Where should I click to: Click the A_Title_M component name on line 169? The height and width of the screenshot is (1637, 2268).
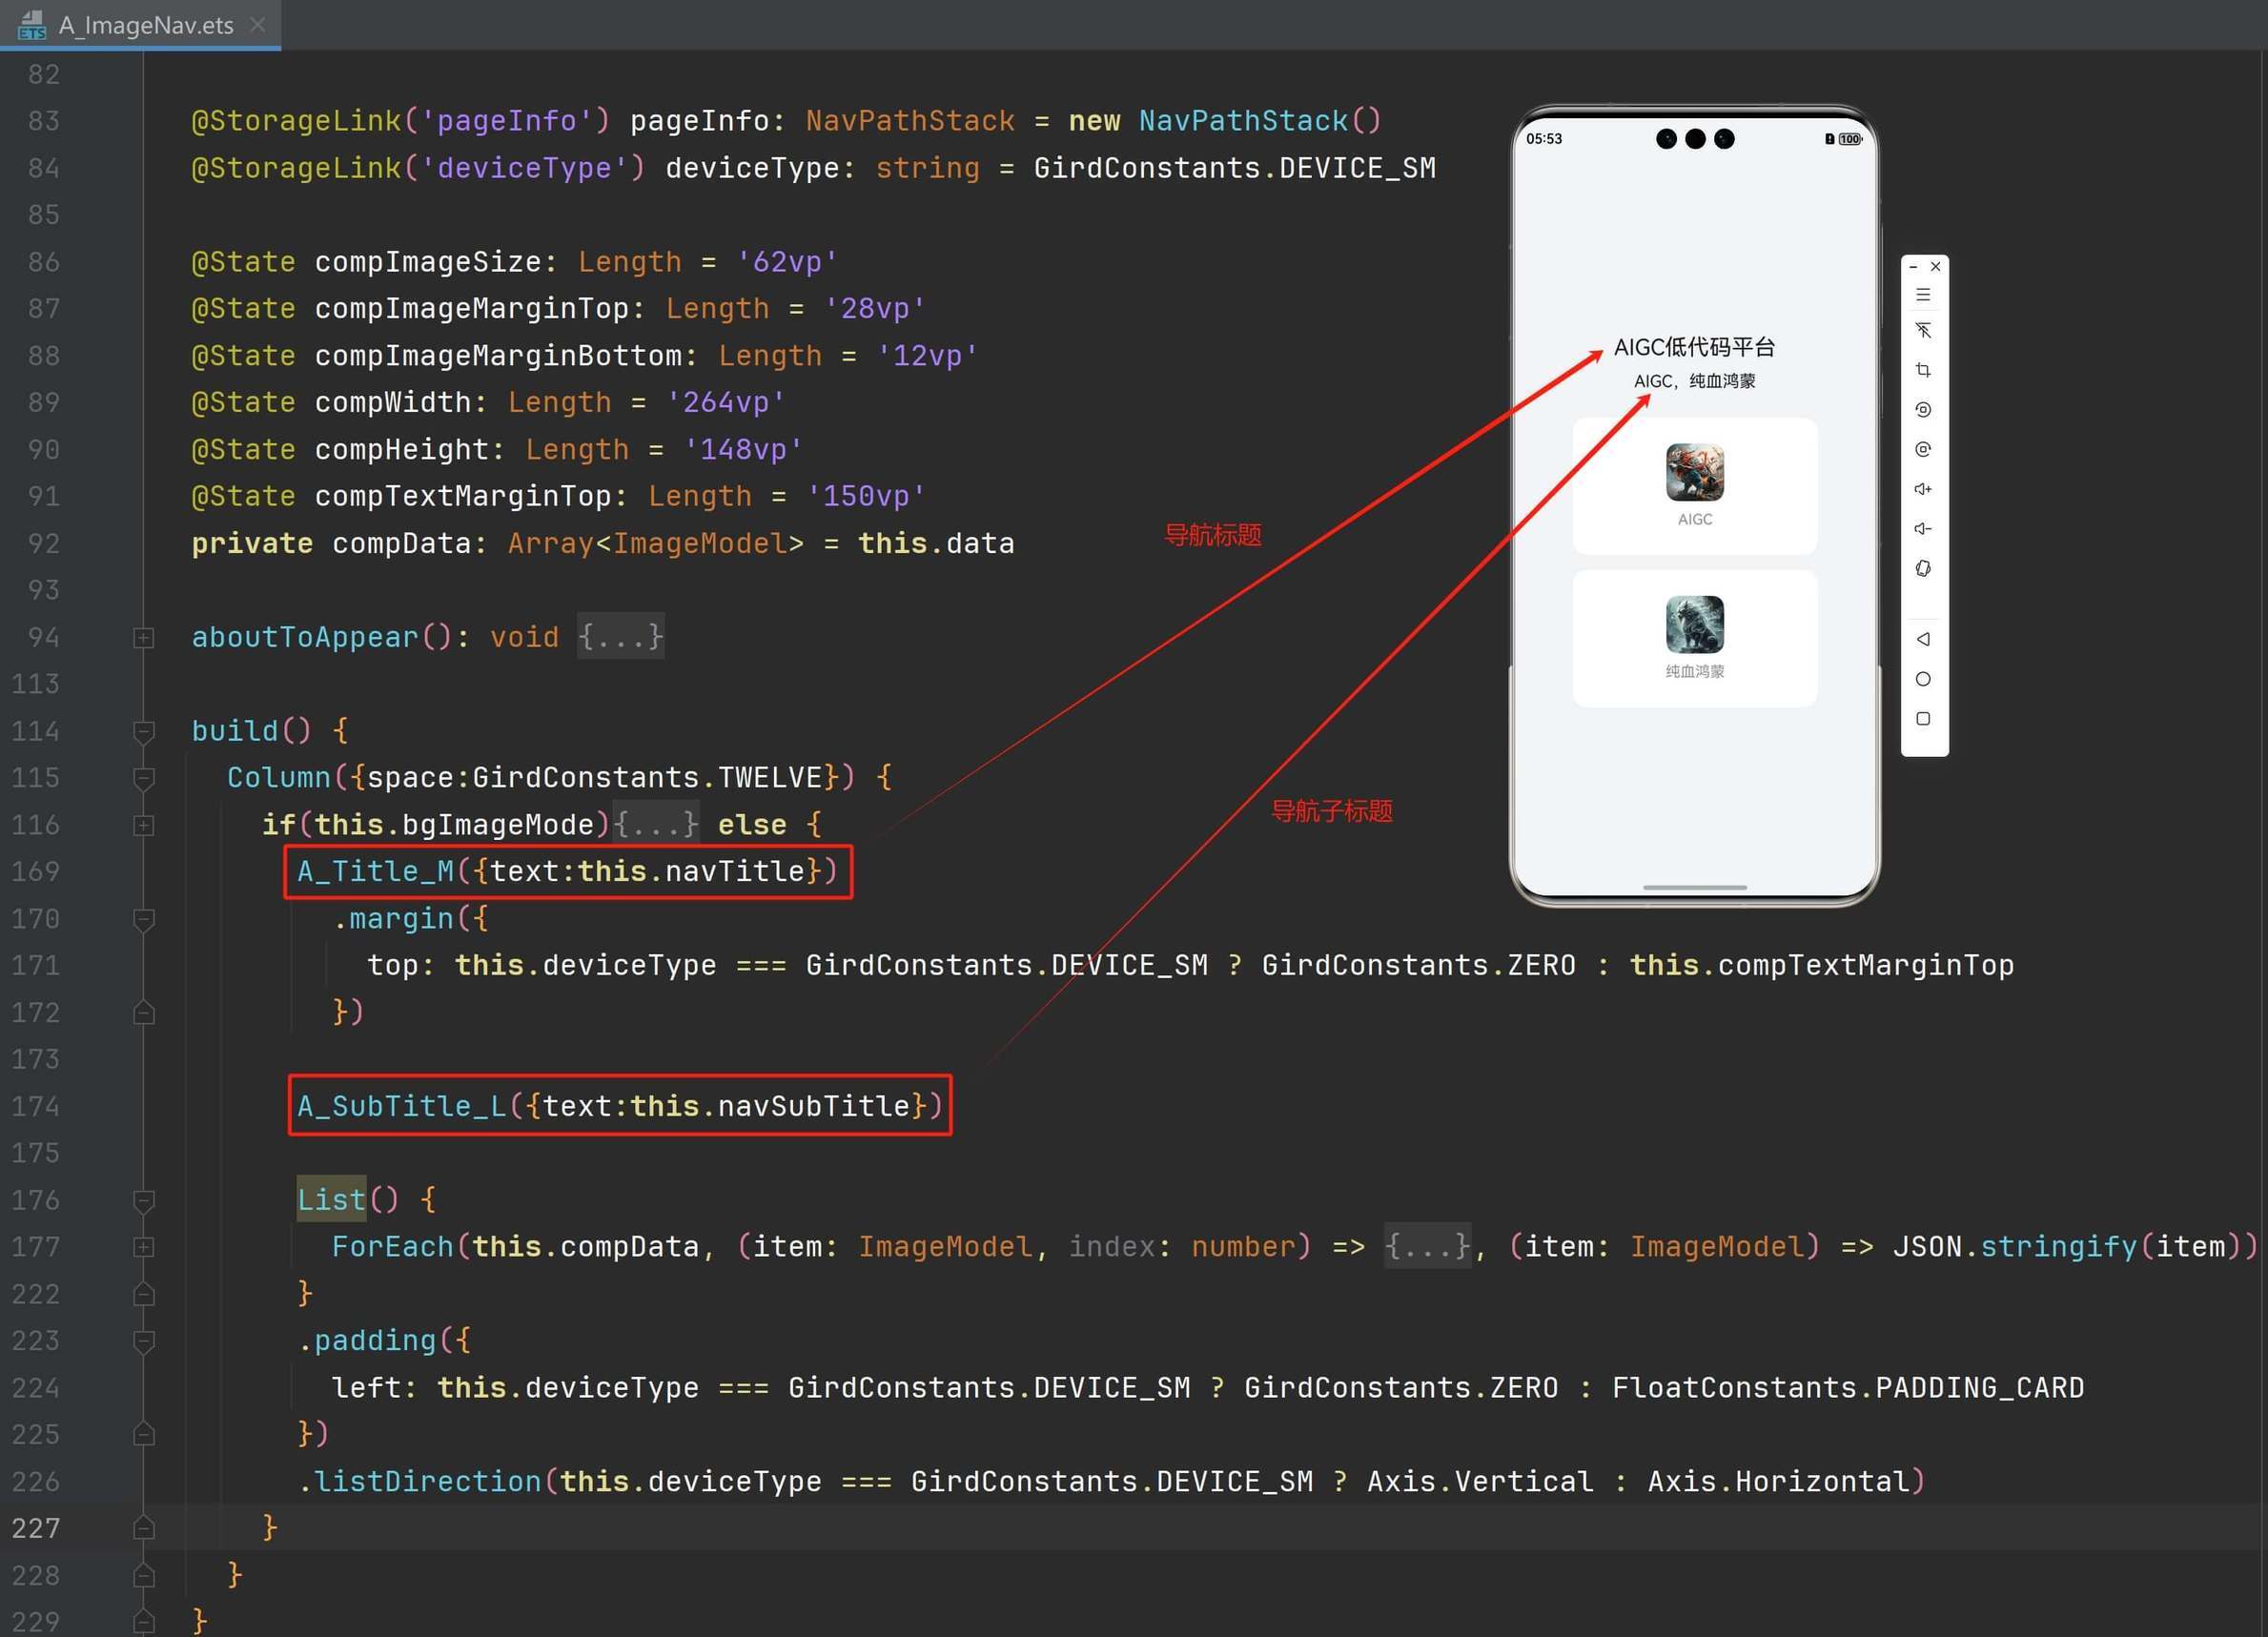coord(375,871)
